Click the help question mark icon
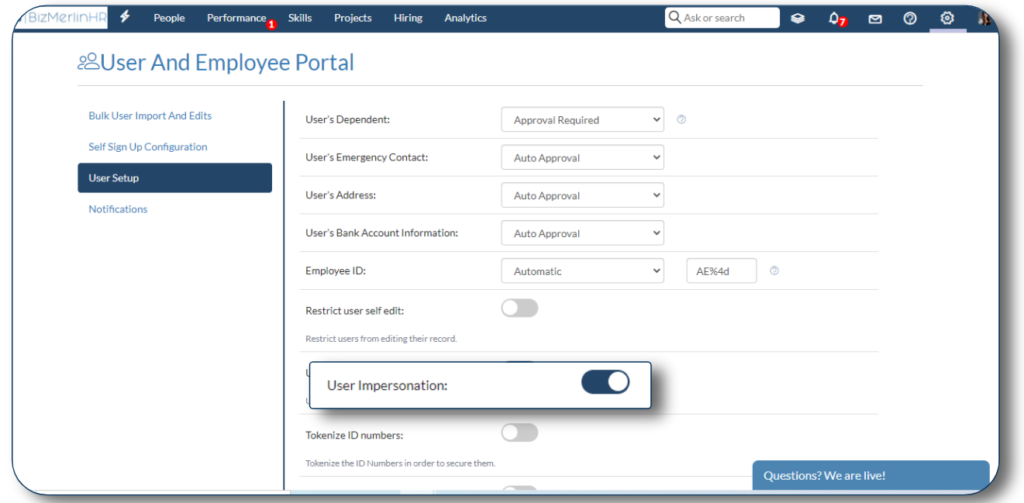The width and height of the screenshot is (1024, 503). [910, 18]
